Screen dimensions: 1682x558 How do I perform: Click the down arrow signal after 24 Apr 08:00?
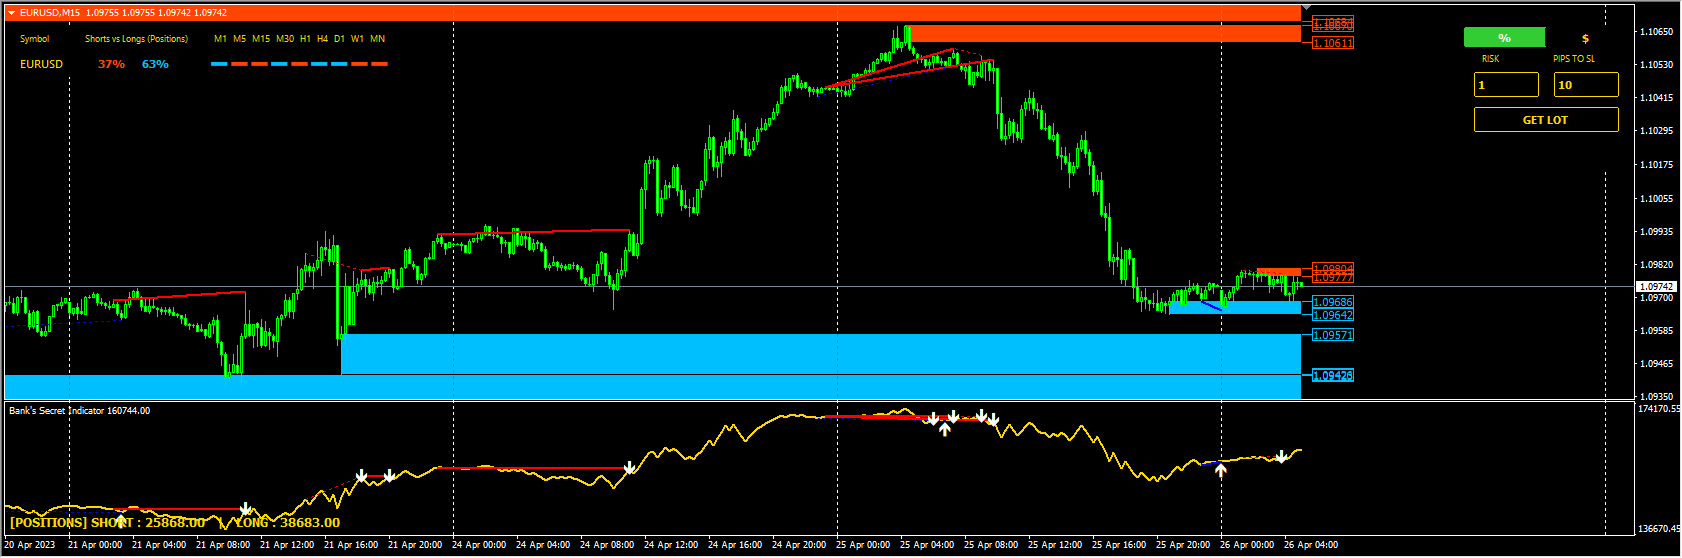pos(629,468)
